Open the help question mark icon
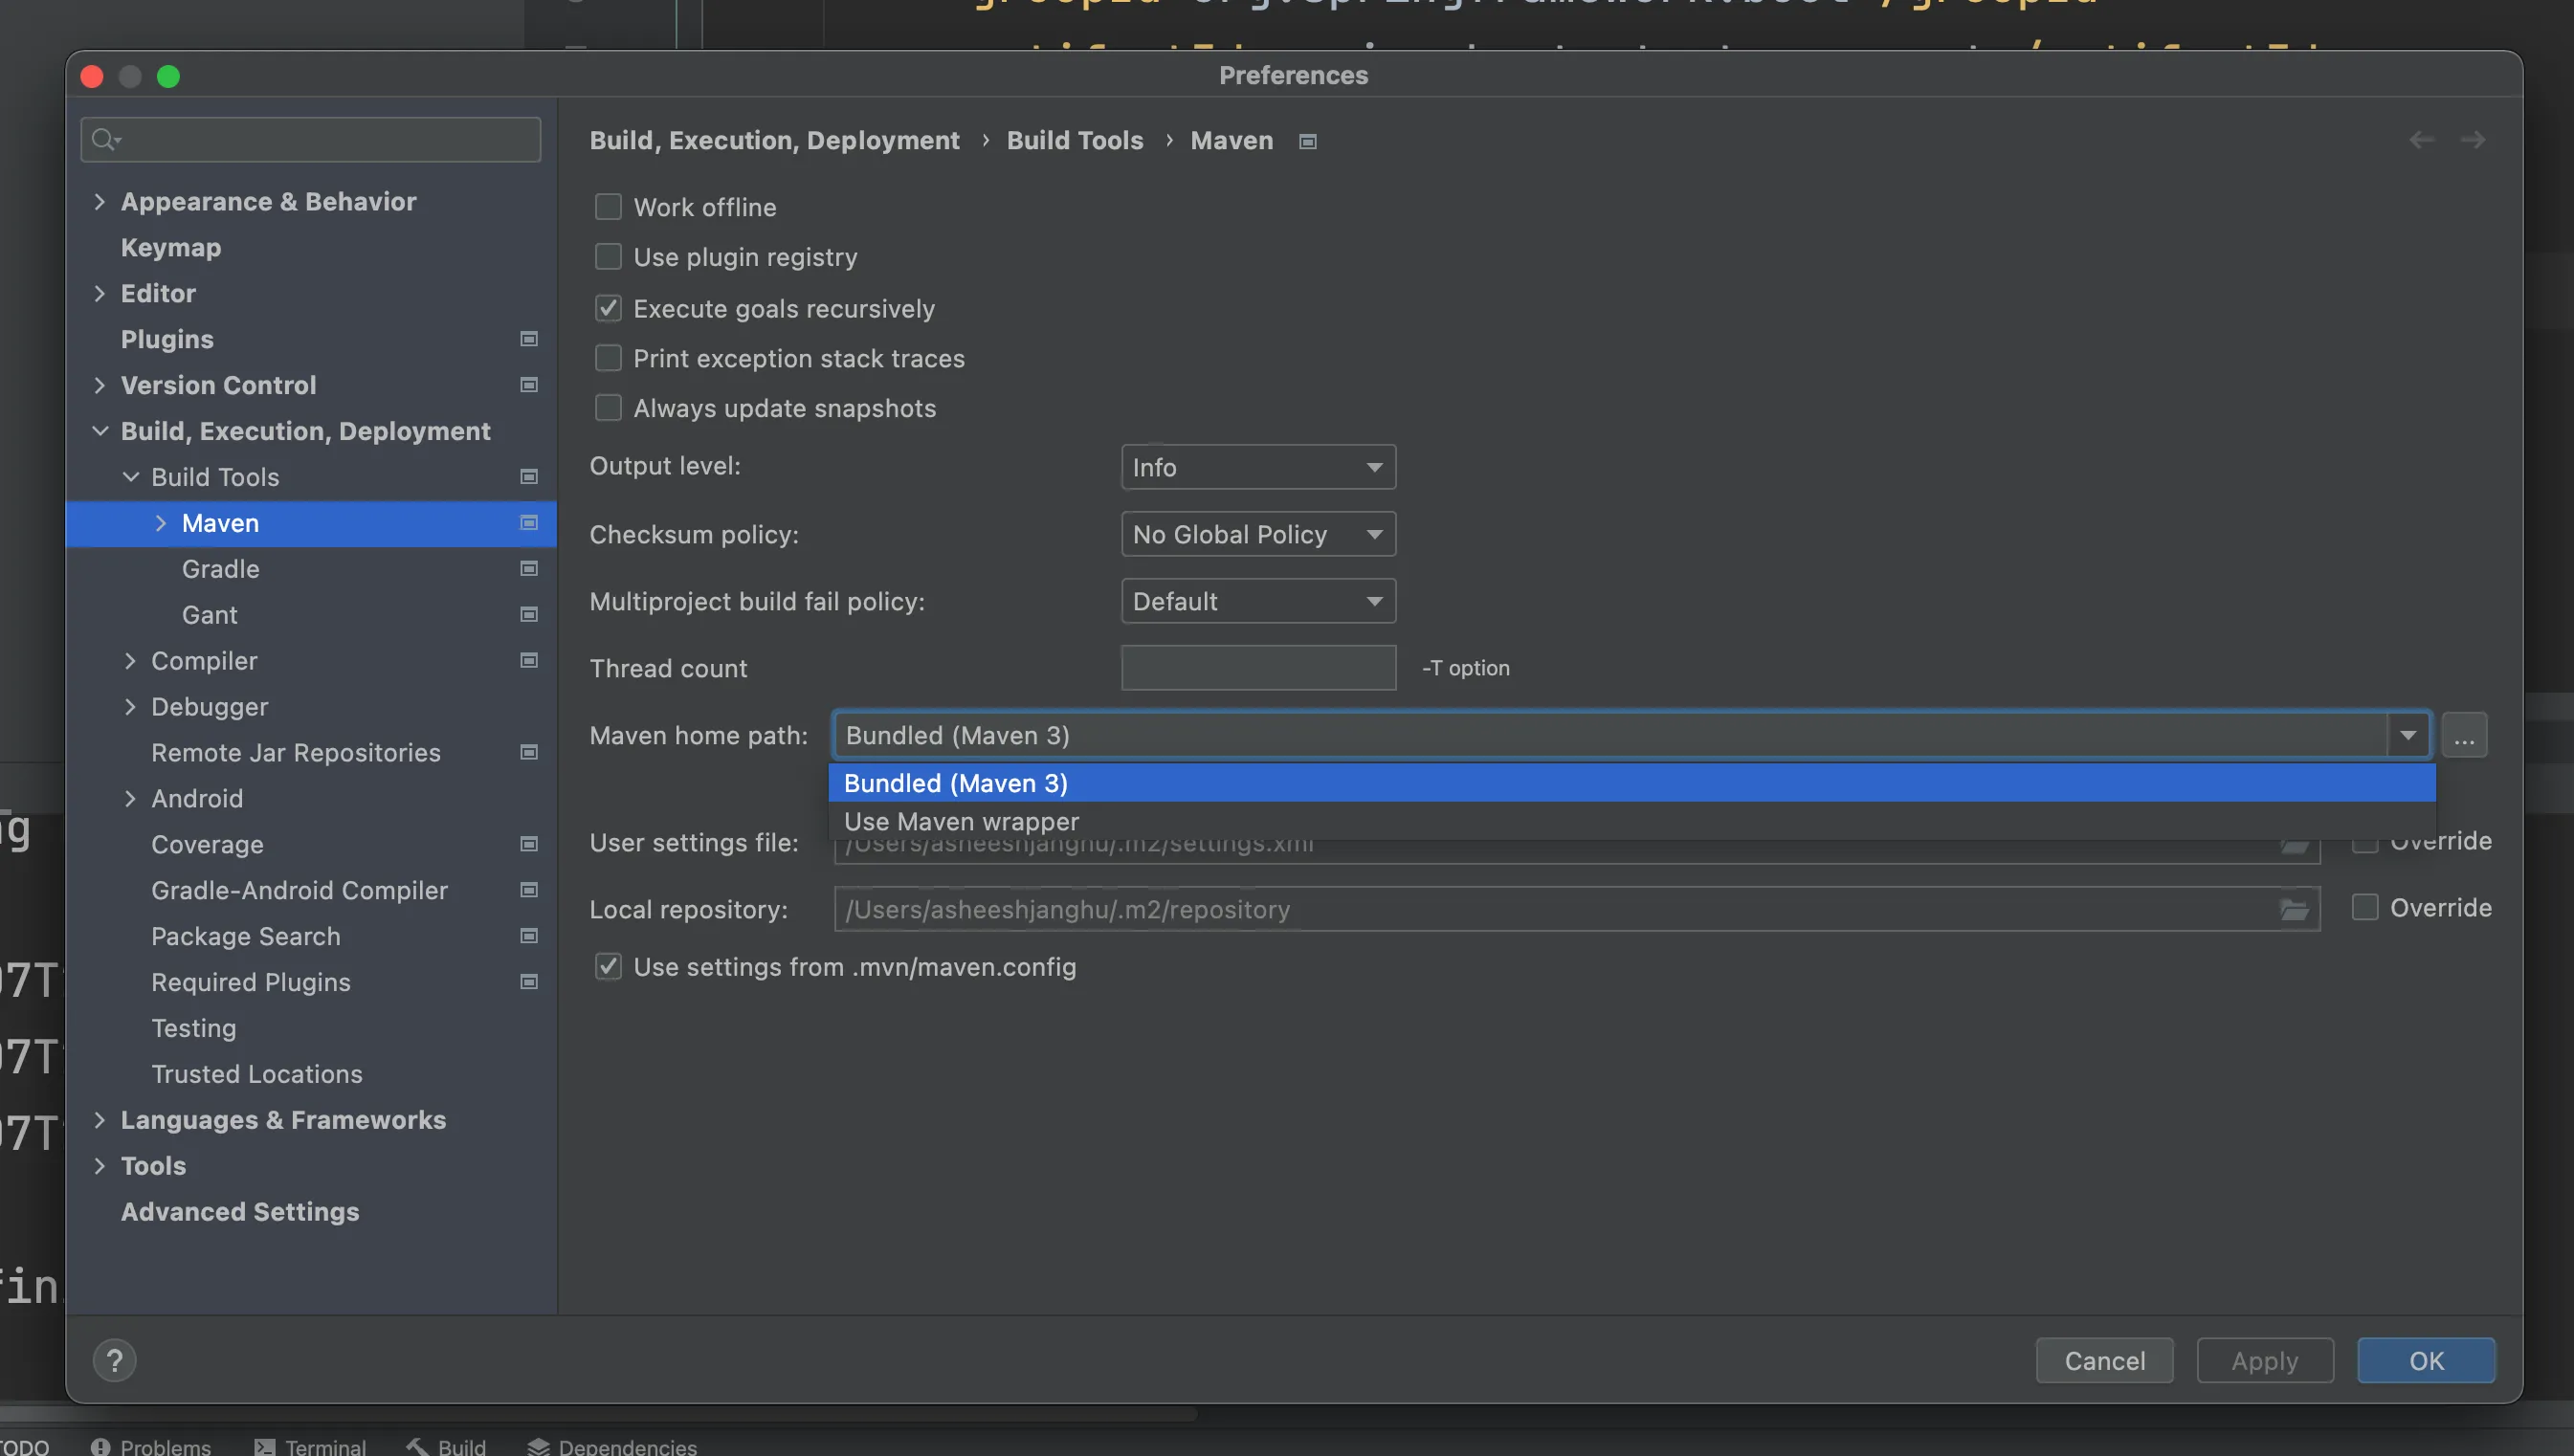 (115, 1361)
